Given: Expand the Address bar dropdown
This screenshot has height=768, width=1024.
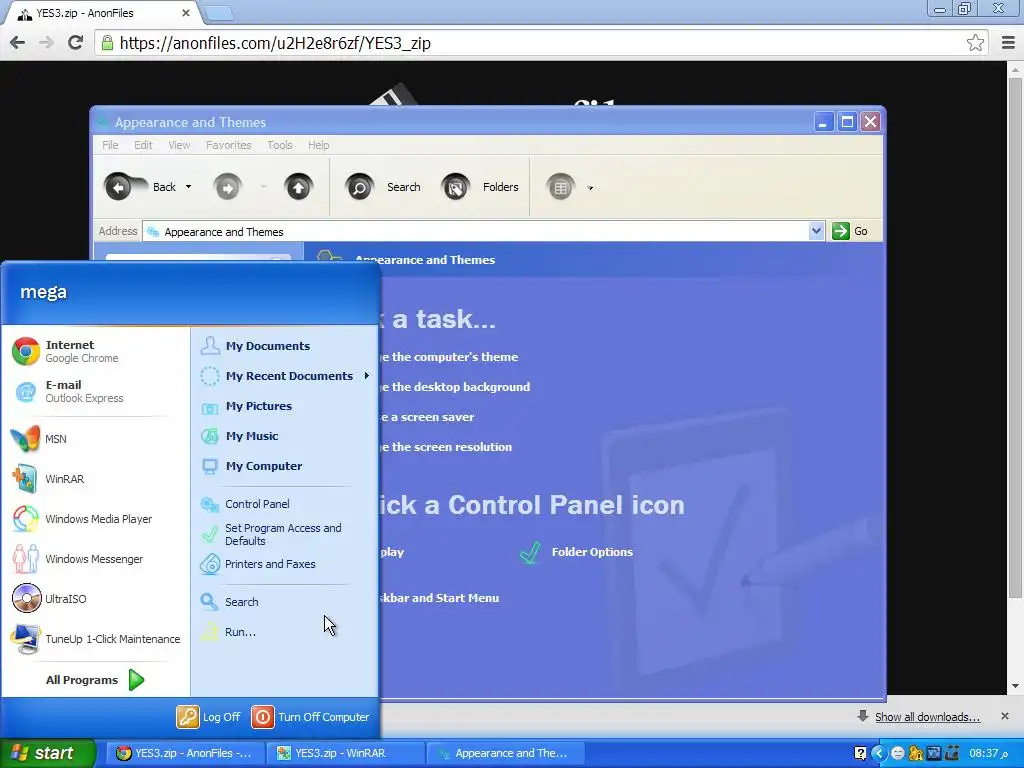Looking at the screenshot, I should [x=816, y=231].
